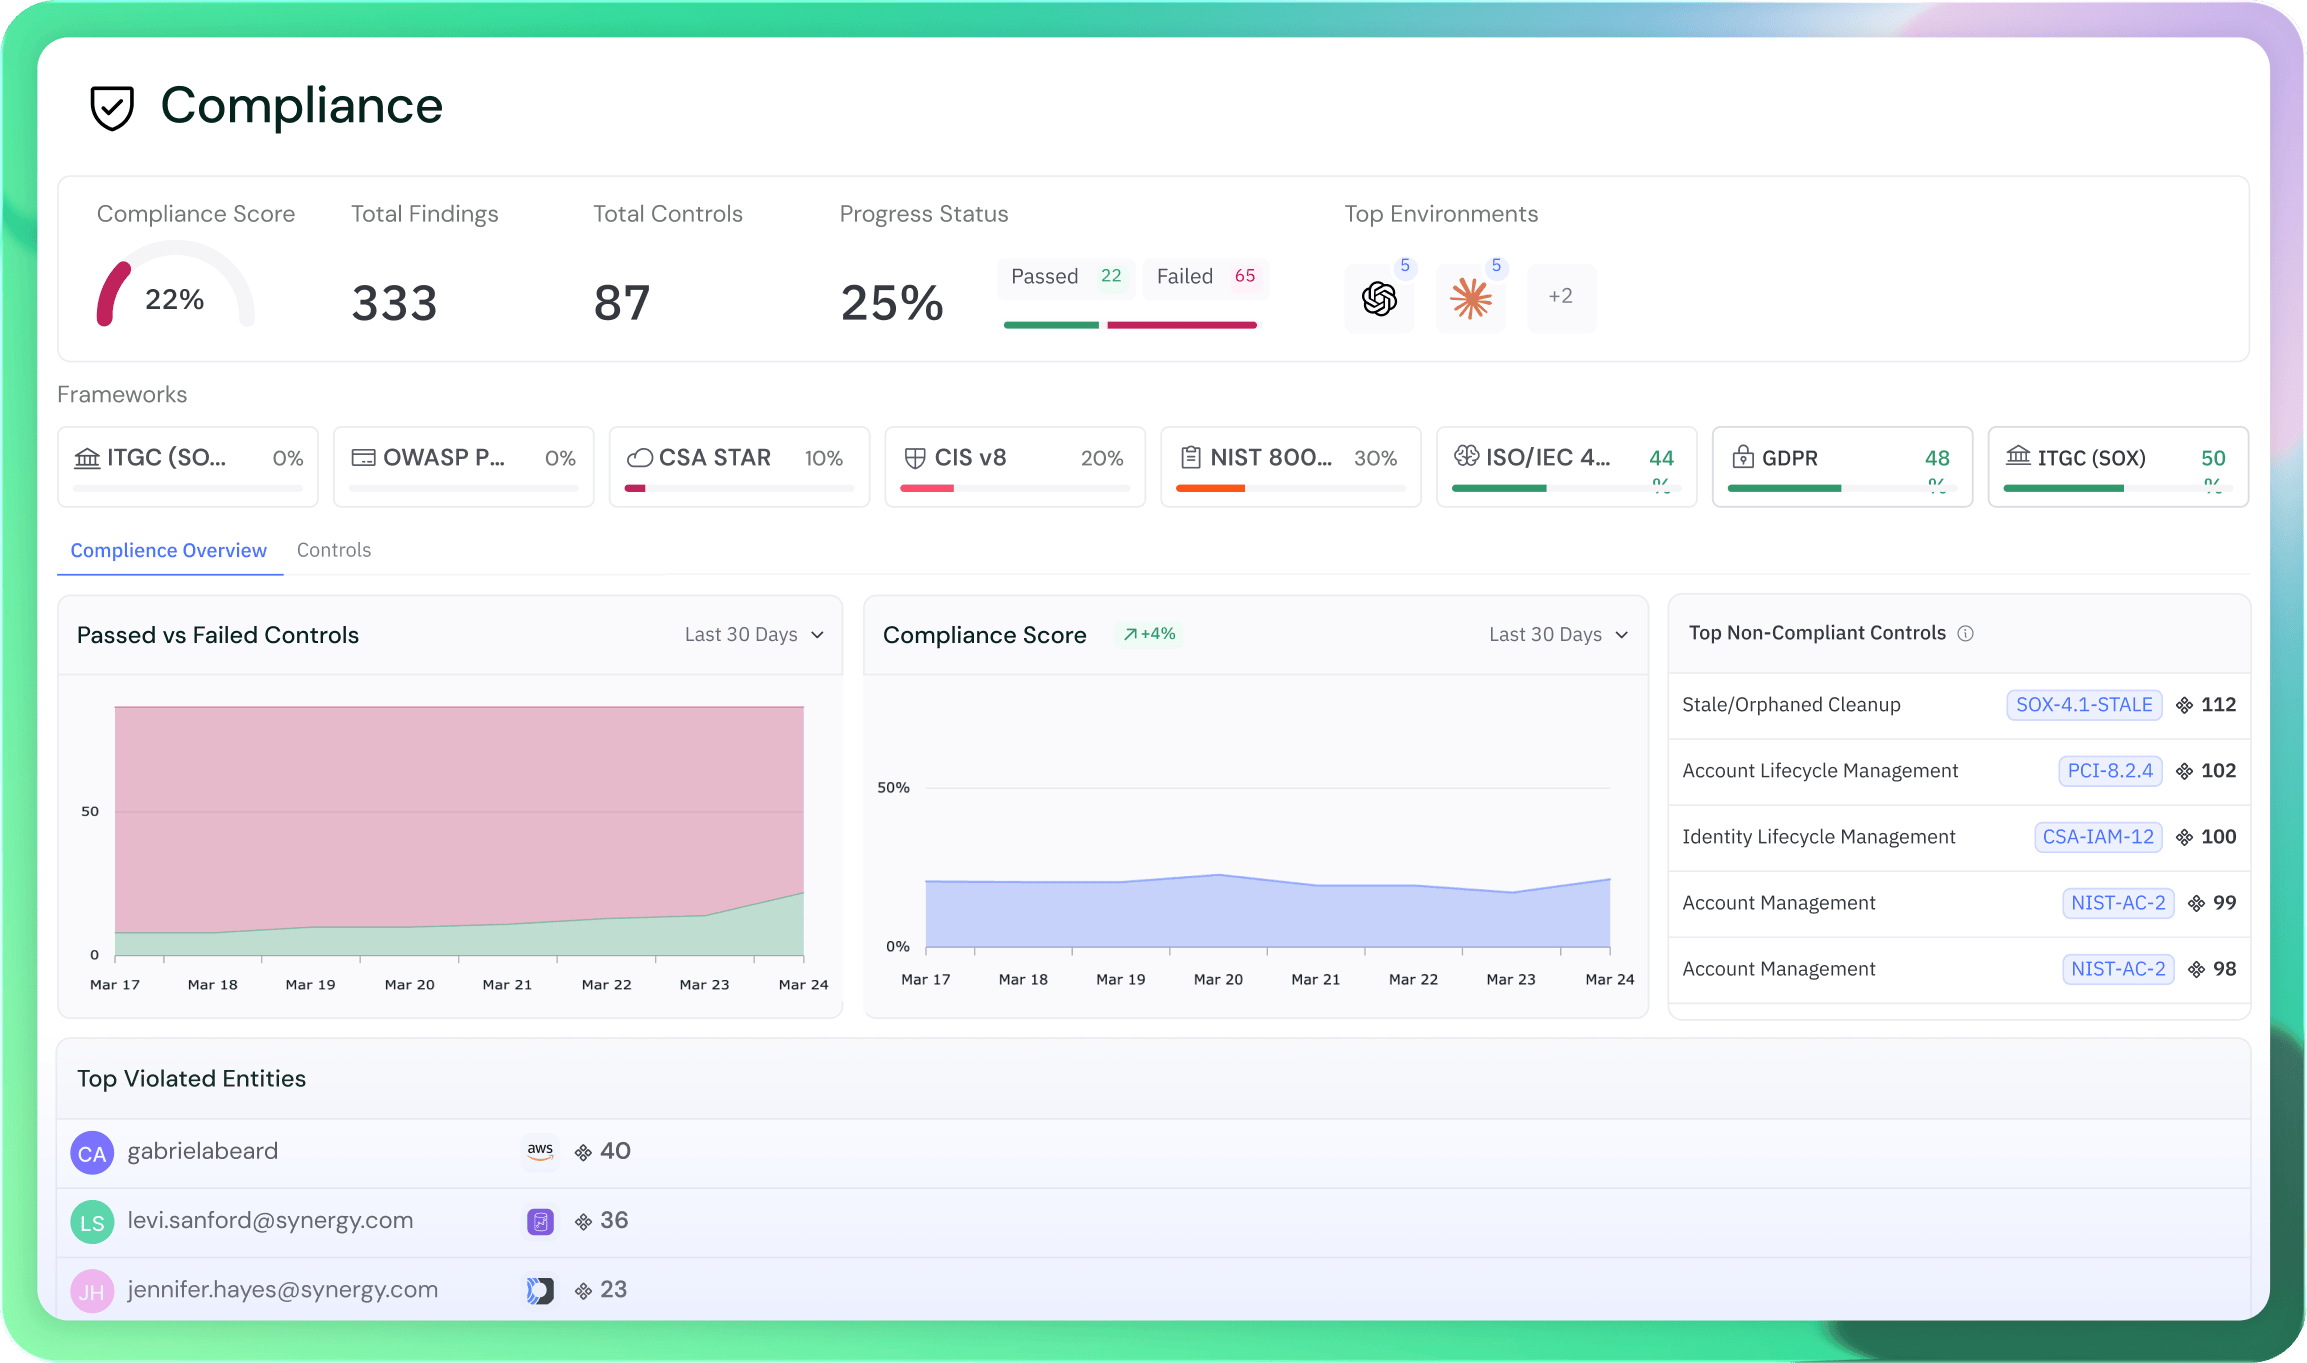This screenshot has height=1363, width=2307.
Task: Select the CIS v8 20% framework card
Action: pyautogui.click(x=1015, y=467)
